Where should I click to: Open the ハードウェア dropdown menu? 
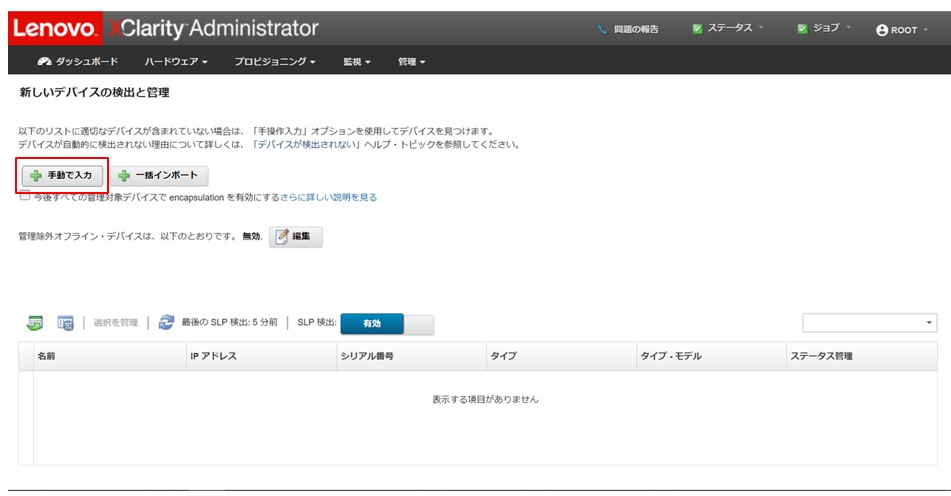(176, 62)
